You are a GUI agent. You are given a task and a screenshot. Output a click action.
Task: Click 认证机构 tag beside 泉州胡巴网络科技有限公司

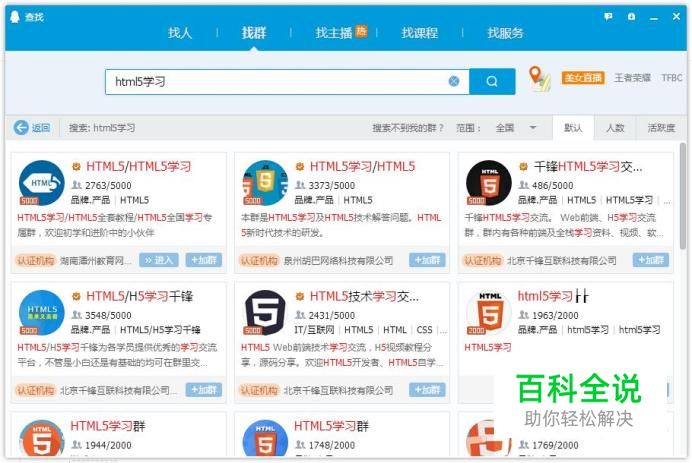[259, 260]
